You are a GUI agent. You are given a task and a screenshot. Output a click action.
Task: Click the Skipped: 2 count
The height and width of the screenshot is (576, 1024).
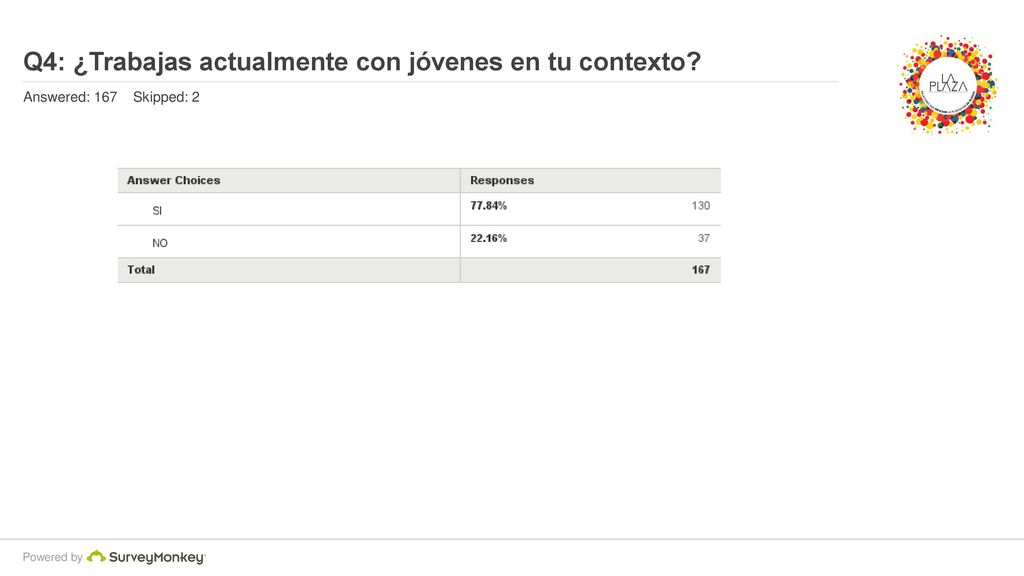166,97
